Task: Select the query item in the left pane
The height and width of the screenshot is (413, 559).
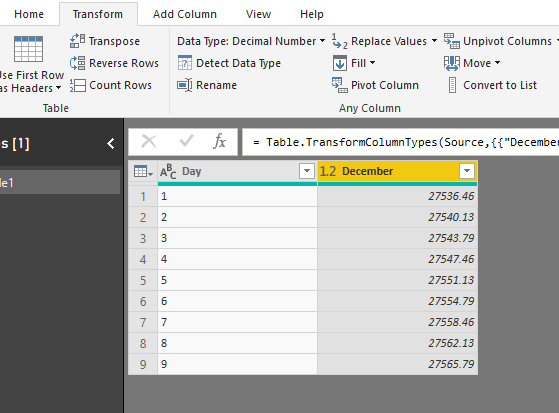Action: [60, 182]
